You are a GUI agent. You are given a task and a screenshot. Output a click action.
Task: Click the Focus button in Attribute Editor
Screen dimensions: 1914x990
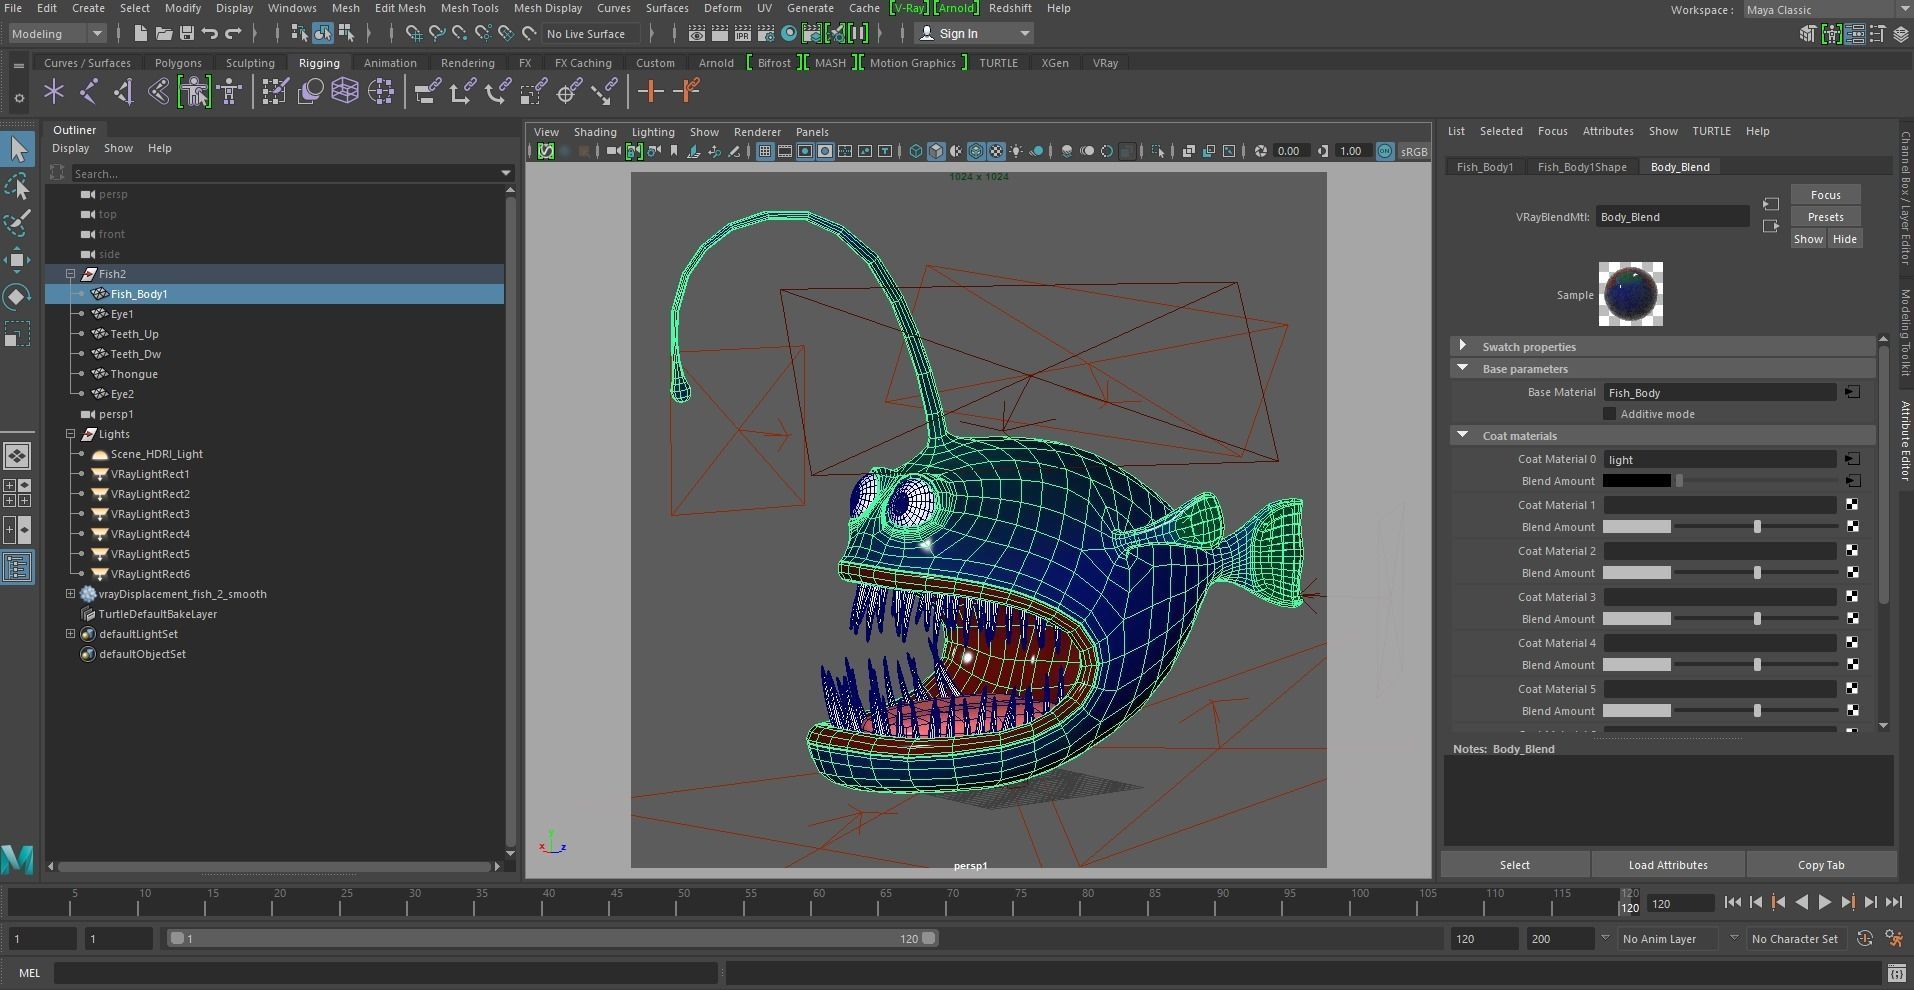[1825, 195]
